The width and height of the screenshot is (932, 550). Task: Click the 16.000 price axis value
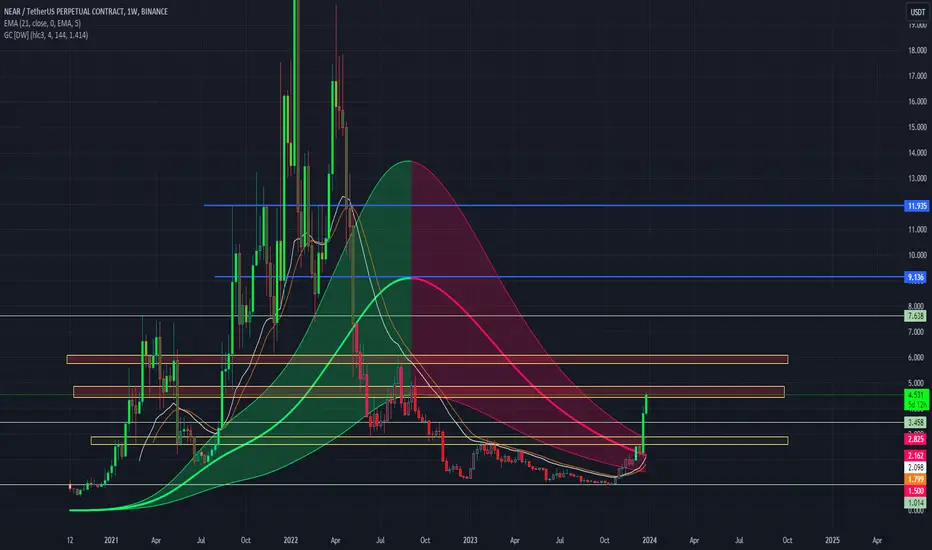(x=917, y=101)
